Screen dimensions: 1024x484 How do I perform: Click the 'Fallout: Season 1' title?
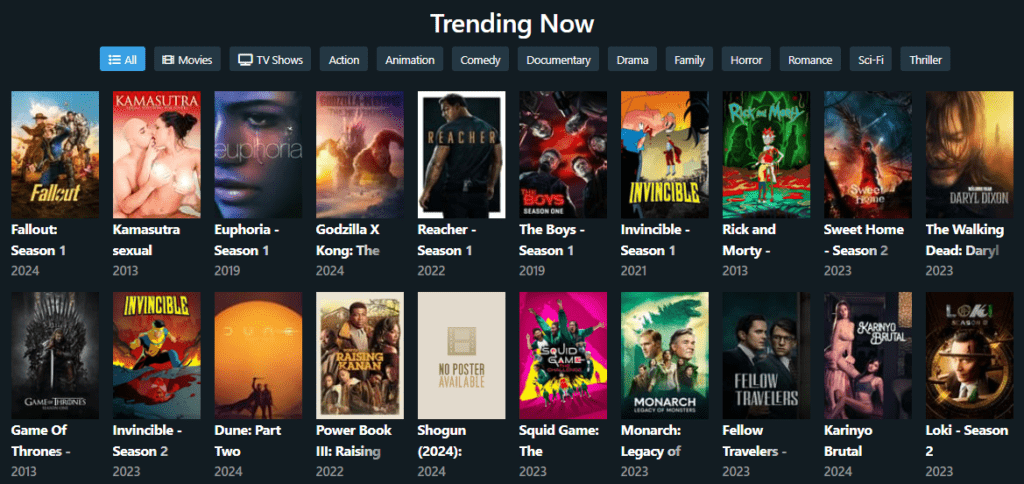point(39,240)
